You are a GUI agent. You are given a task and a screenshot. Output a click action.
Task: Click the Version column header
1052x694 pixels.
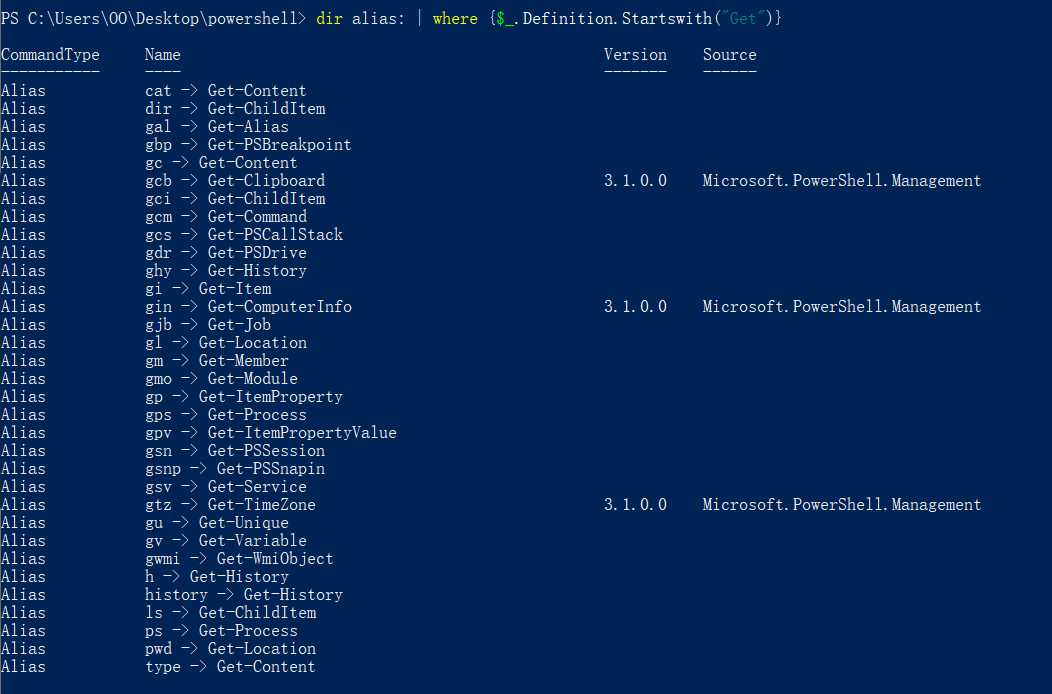[x=635, y=55]
